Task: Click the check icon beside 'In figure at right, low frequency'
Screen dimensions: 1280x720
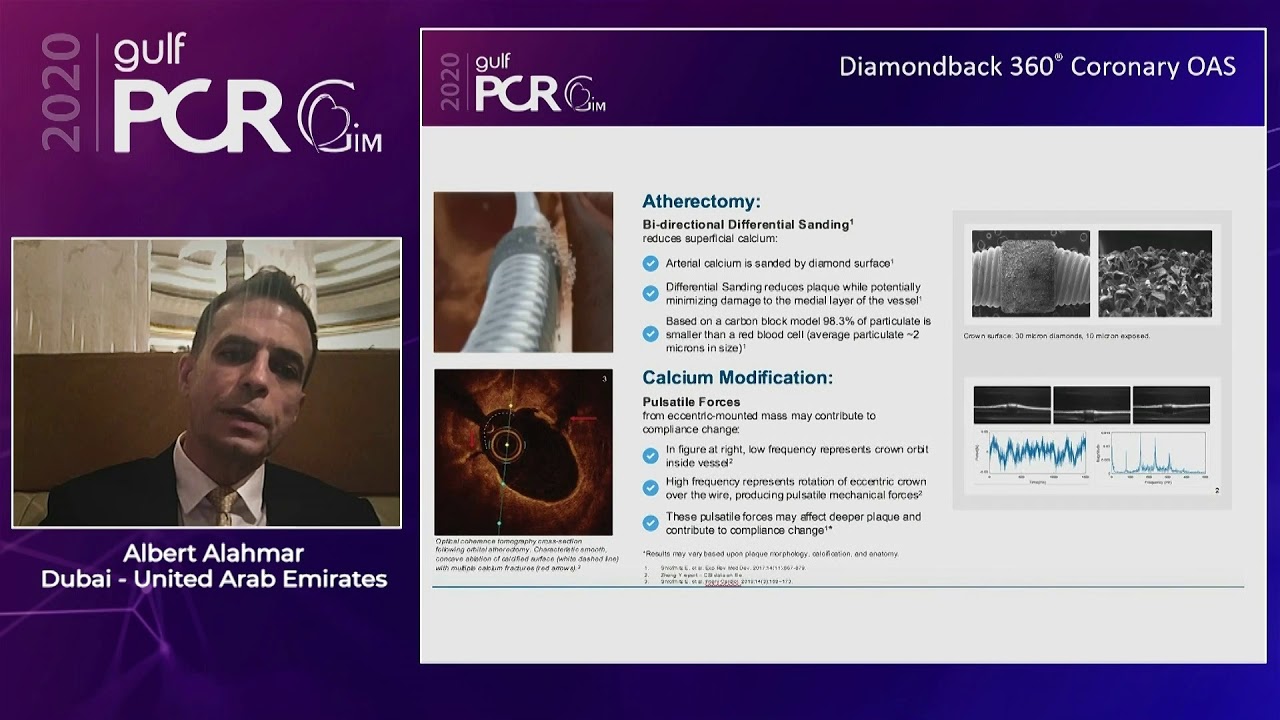Action: click(x=651, y=456)
